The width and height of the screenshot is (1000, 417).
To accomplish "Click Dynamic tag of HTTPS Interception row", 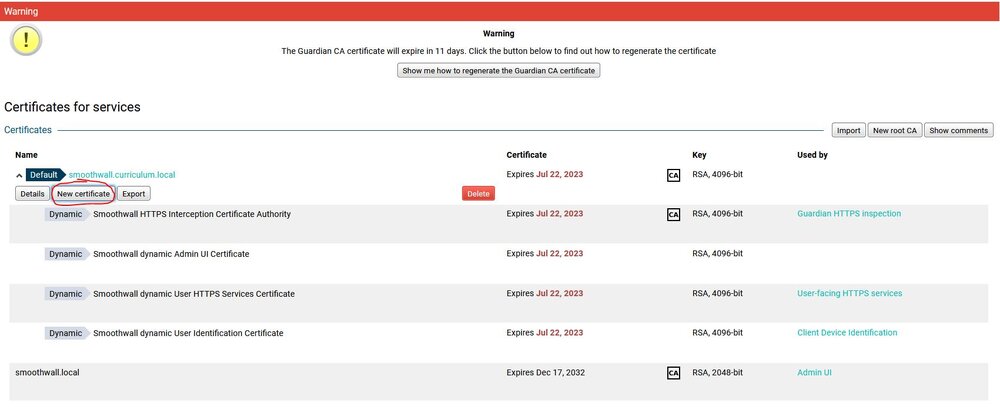I will tap(66, 214).
